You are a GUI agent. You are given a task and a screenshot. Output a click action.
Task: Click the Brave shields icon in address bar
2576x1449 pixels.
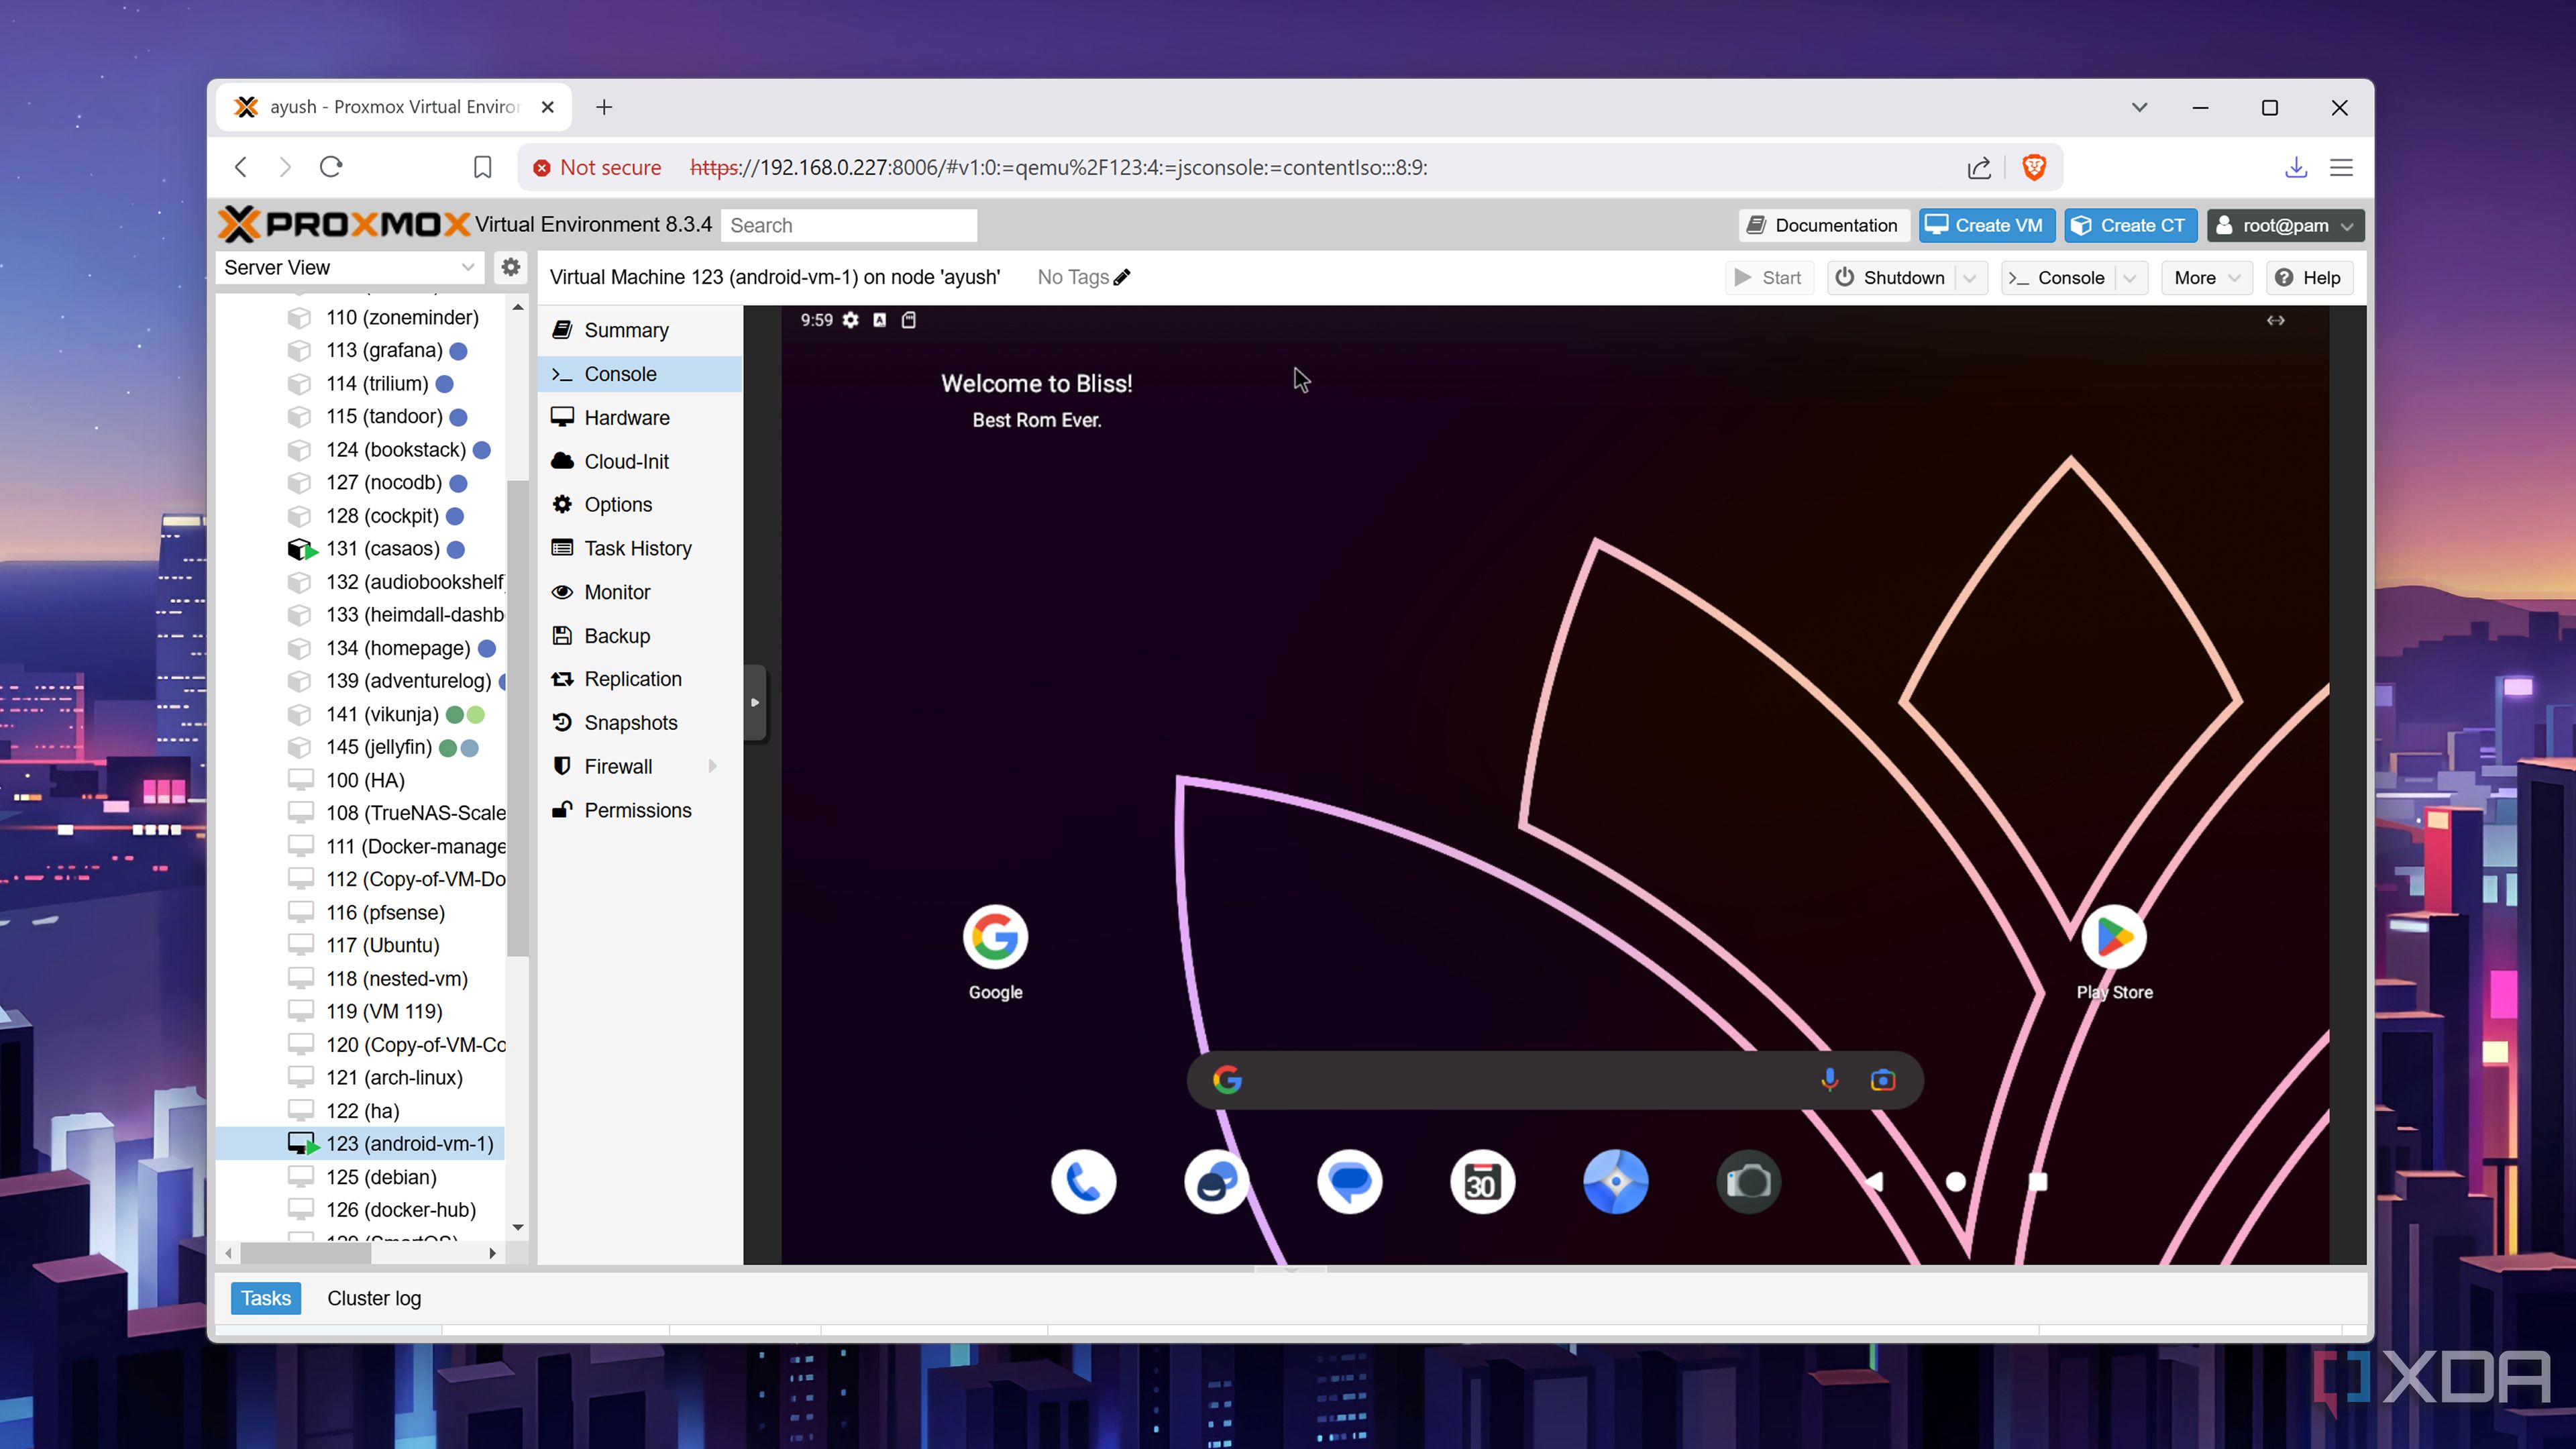click(x=2034, y=167)
